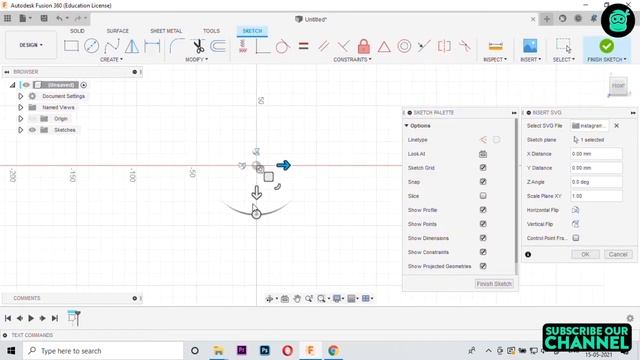Open Chrome from the Windows taskbar
The image size is (640, 360).
point(333,351)
